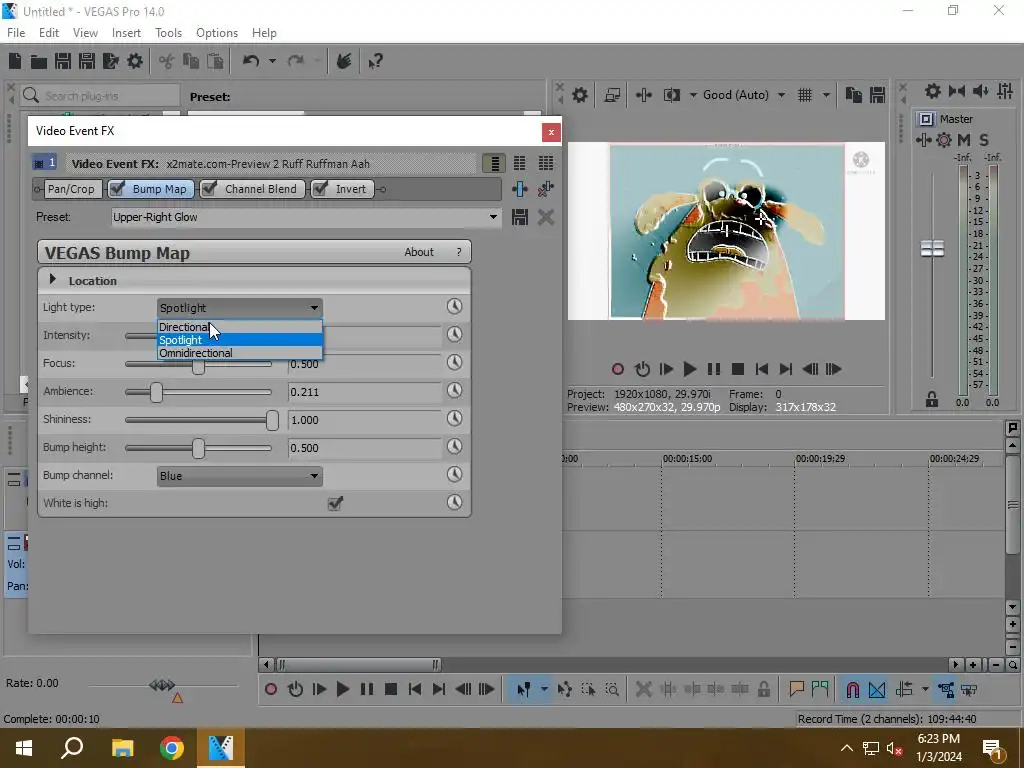
Task: Save preset disk icon next to Upper-Right Glow
Action: 520,217
